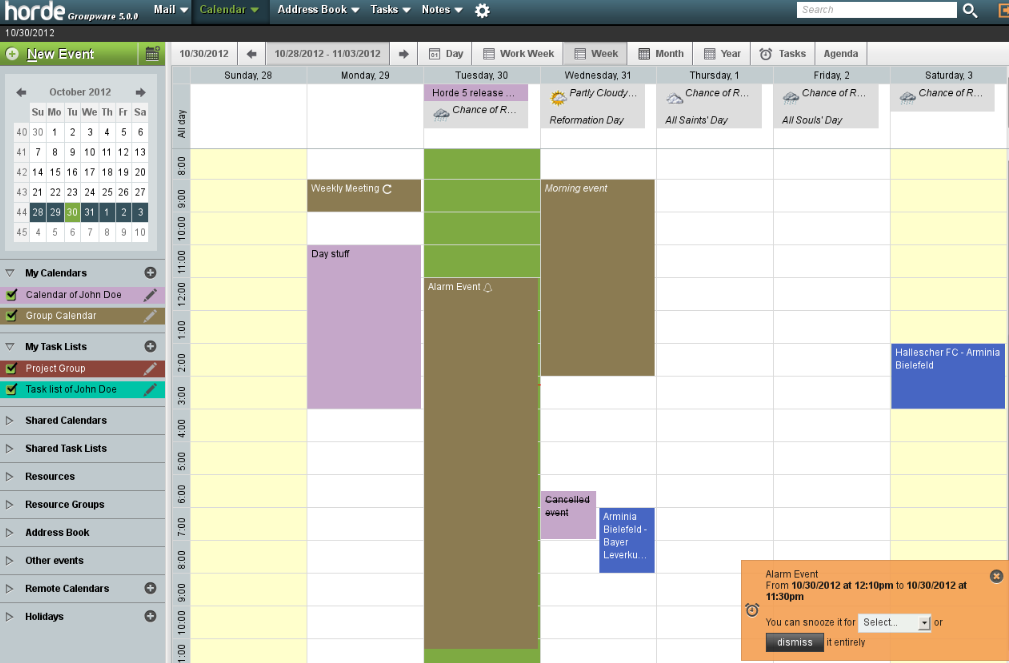This screenshot has height=663, width=1009.
Task: Edit Calendar of John Doe pencil icon
Action: pyautogui.click(x=150, y=295)
